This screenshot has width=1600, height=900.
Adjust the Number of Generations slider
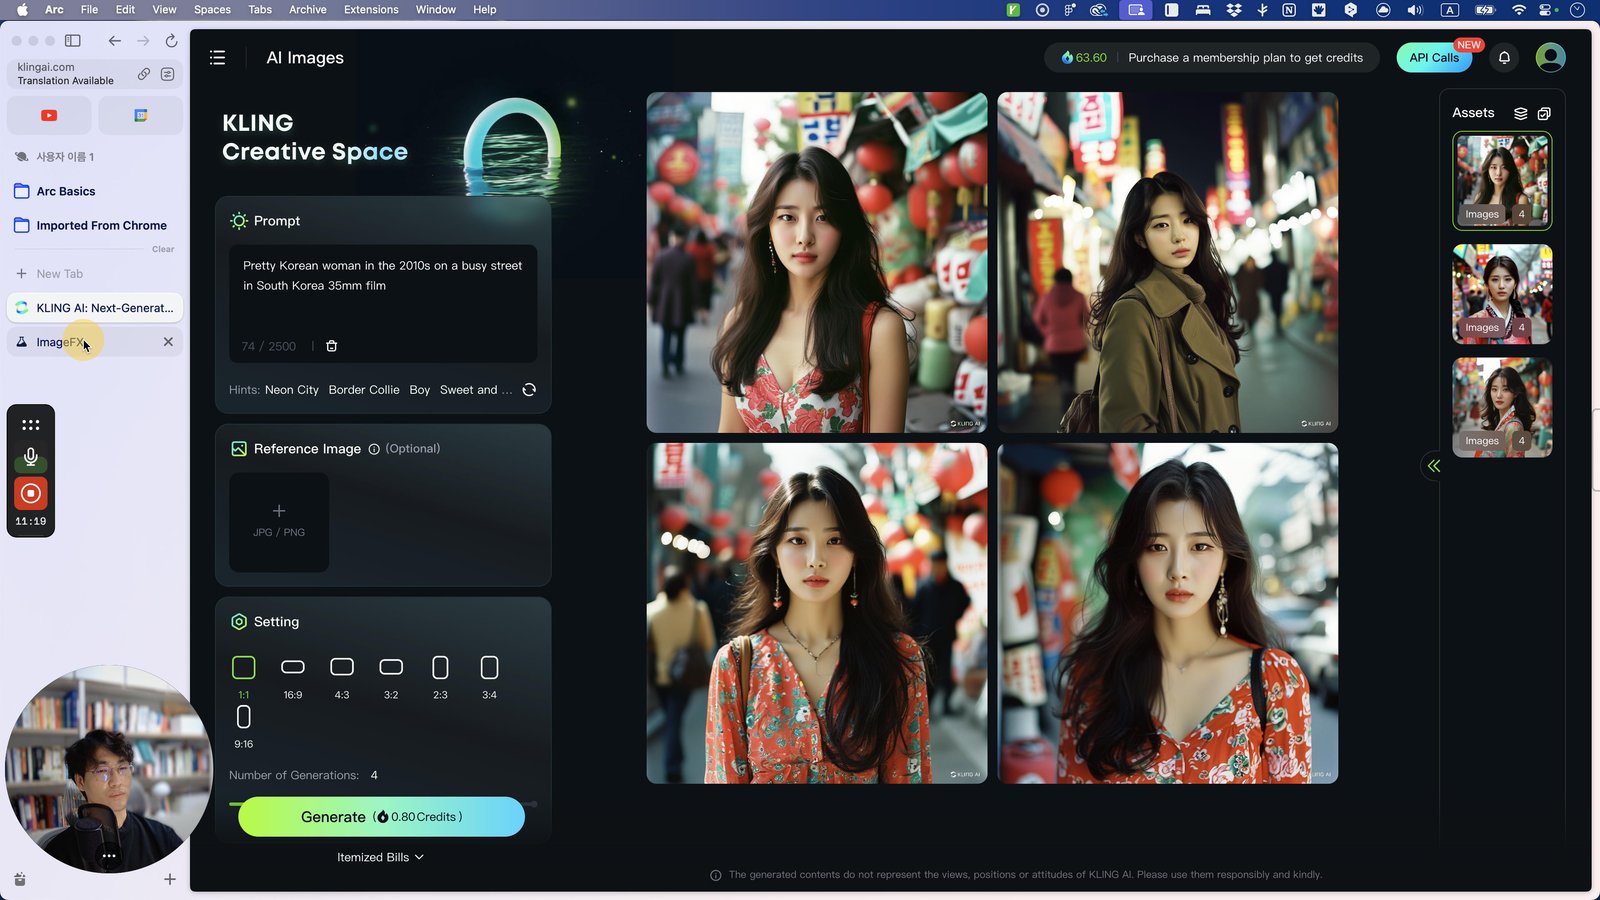(383, 803)
